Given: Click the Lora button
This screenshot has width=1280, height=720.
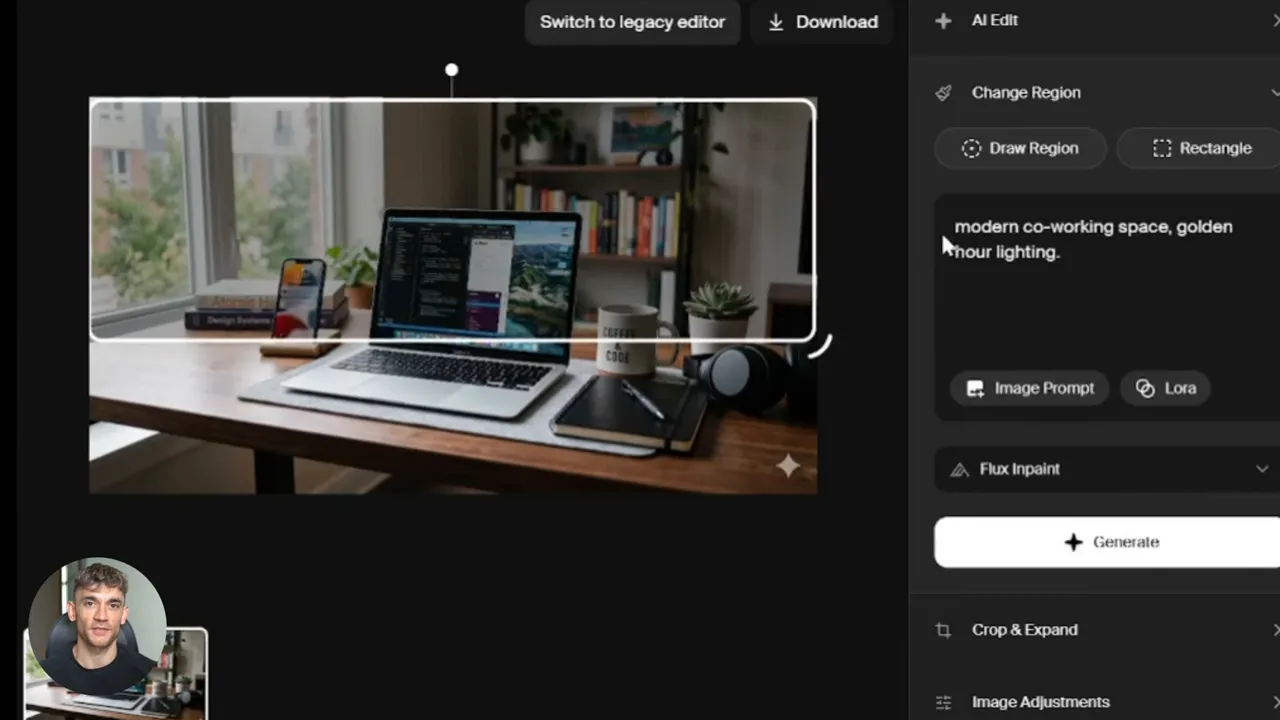Looking at the screenshot, I should point(1166,388).
